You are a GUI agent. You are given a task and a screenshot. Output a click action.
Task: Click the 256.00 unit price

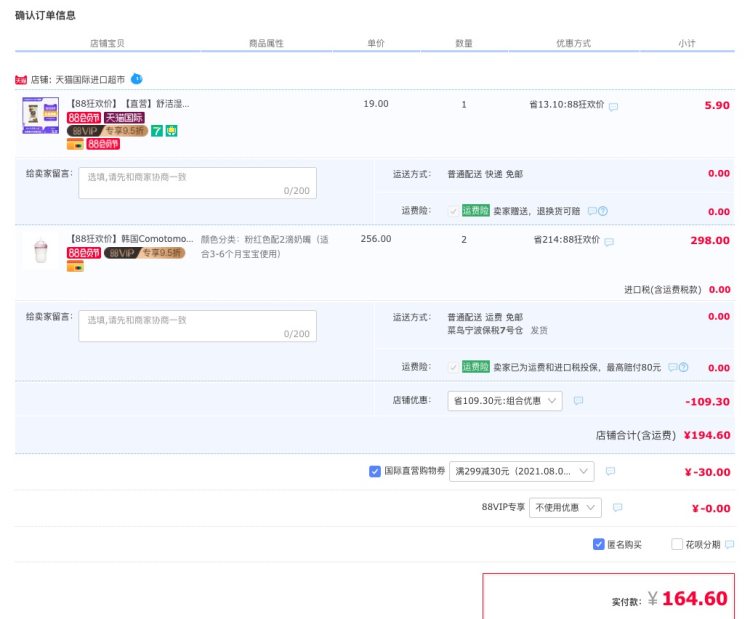[376, 239]
